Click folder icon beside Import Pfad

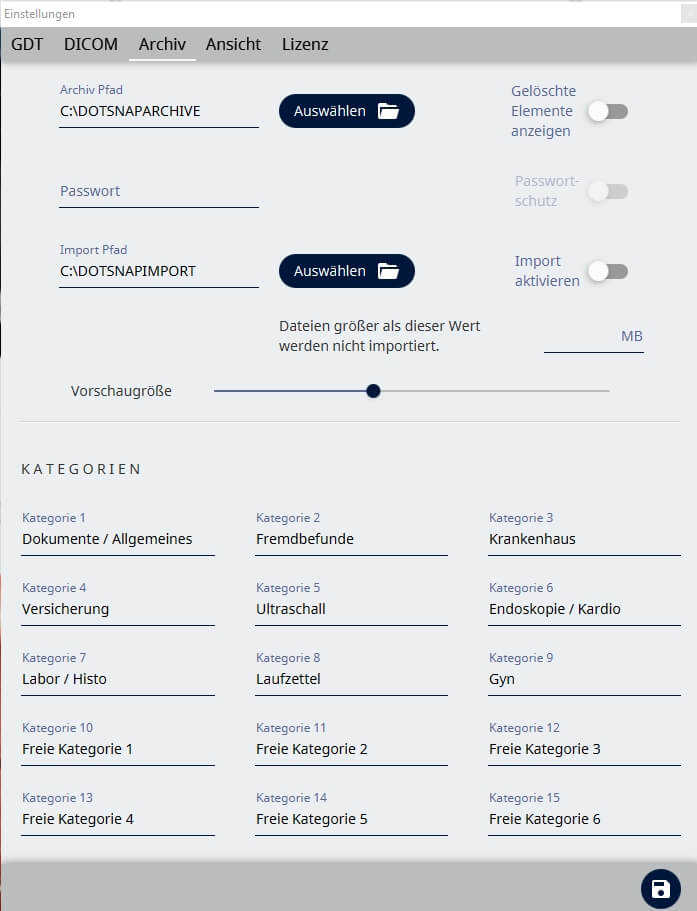coord(388,271)
